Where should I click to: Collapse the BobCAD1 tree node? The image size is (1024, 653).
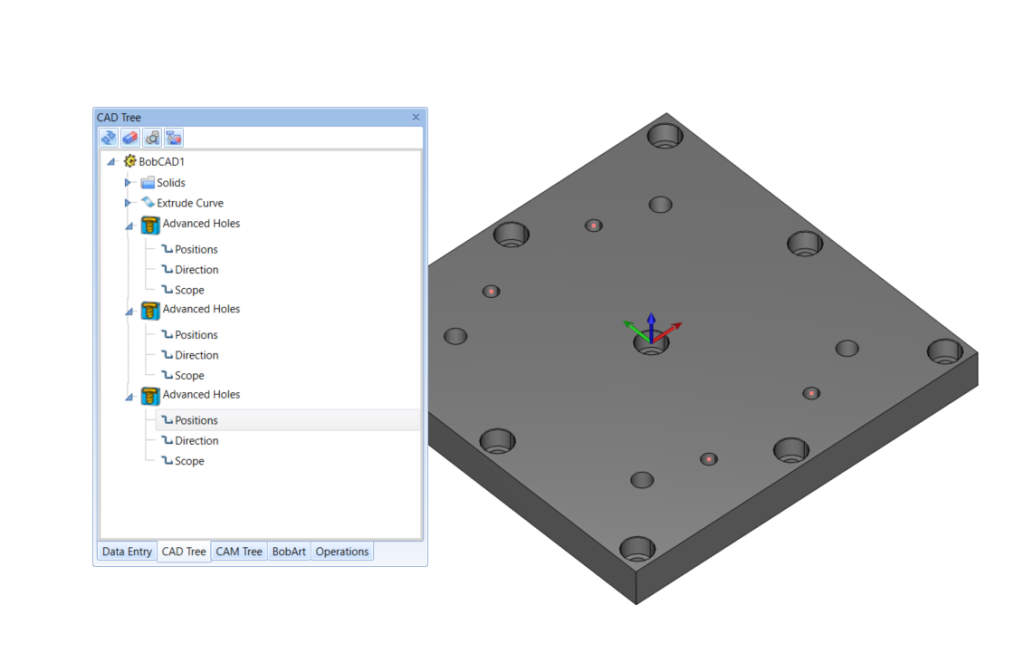click(x=110, y=161)
